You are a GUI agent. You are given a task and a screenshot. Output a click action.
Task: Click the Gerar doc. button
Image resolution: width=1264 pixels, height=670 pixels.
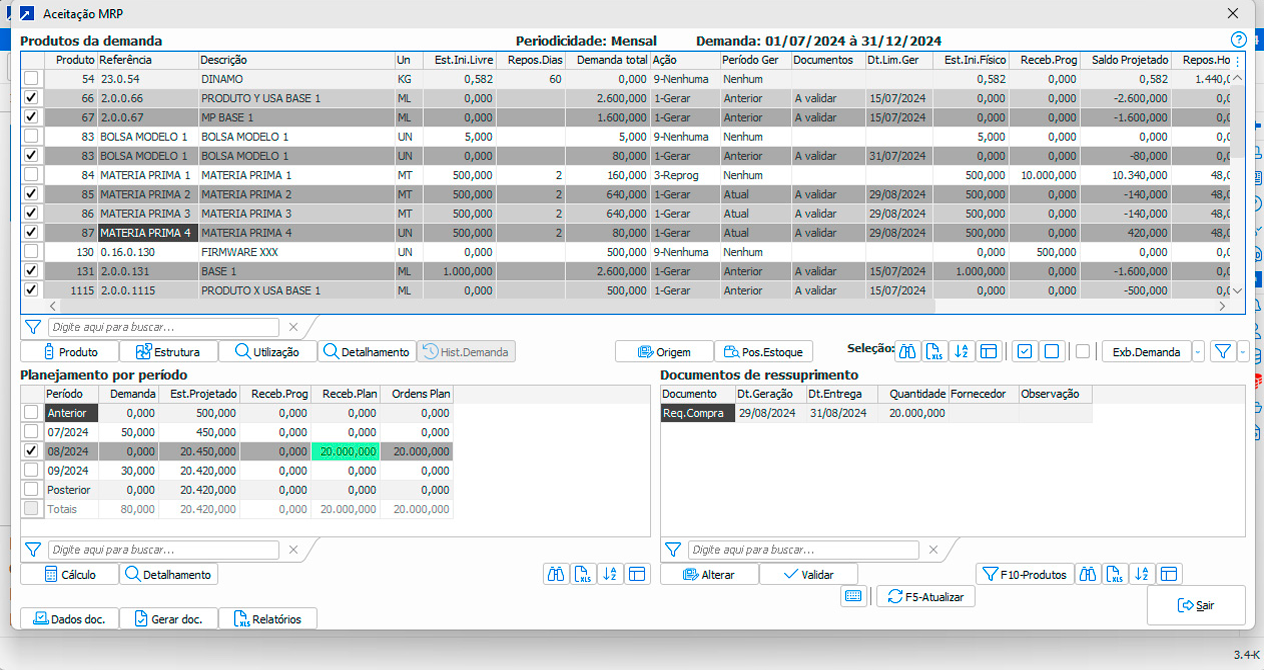[x=168, y=619]
